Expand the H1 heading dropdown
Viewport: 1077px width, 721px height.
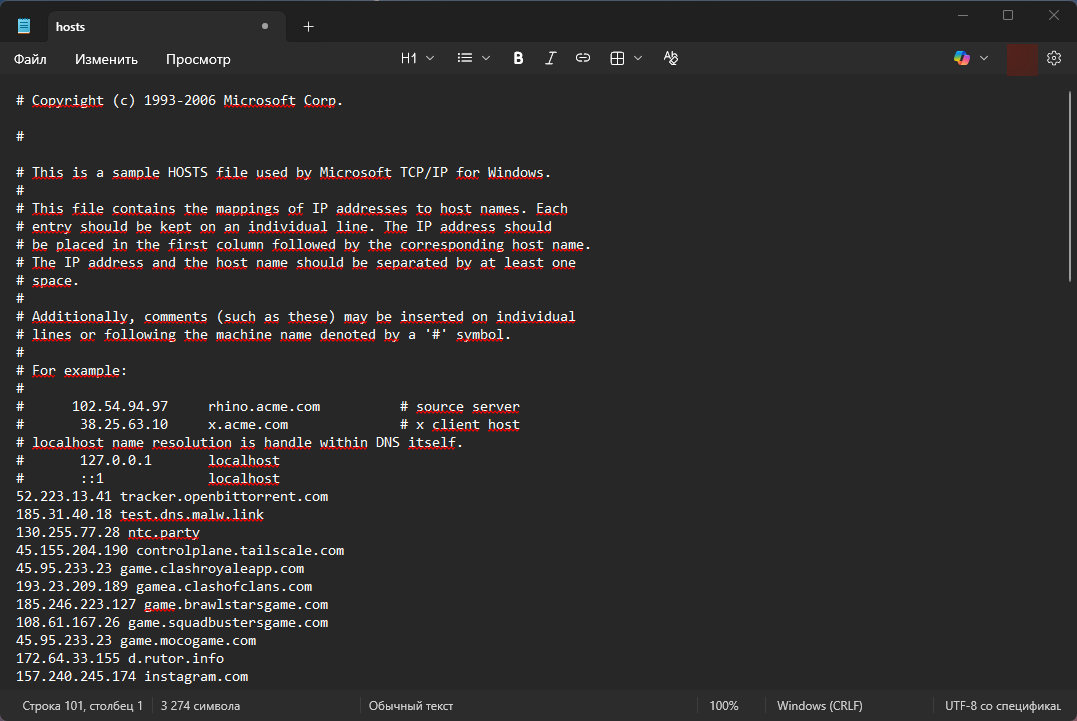click(417, 59)
